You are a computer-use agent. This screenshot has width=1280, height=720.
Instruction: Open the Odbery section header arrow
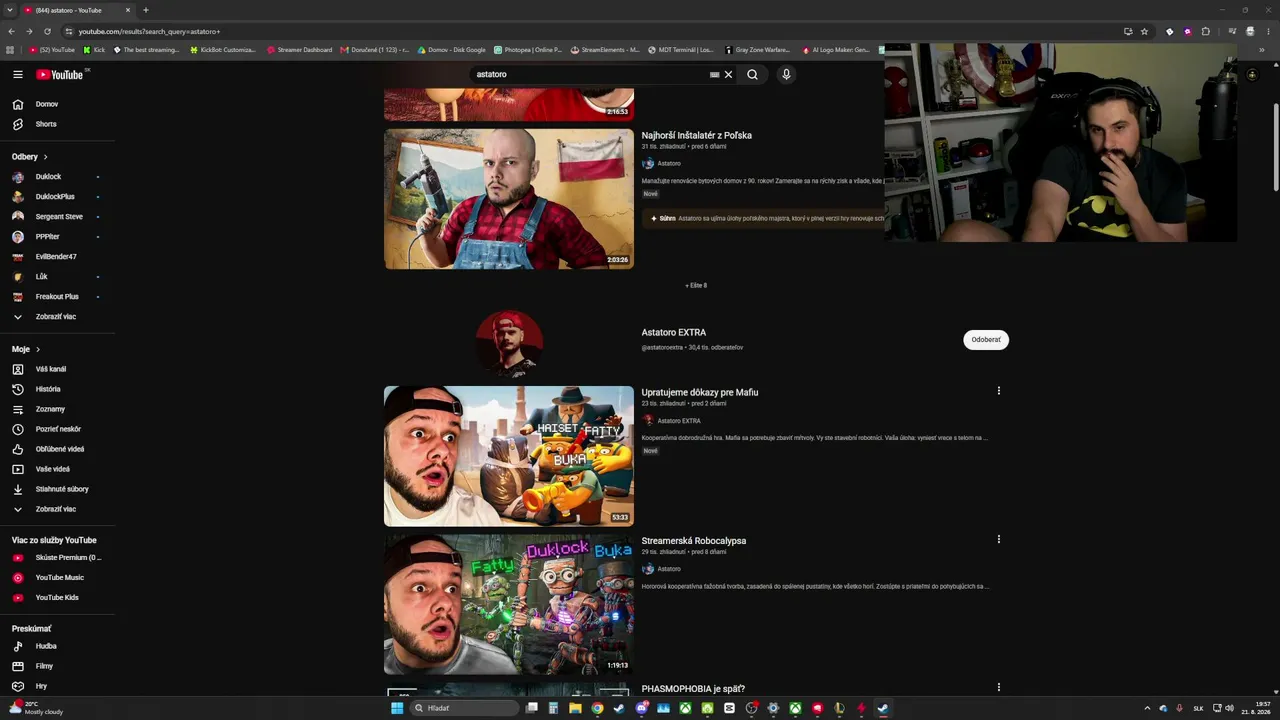click(45, 157)
